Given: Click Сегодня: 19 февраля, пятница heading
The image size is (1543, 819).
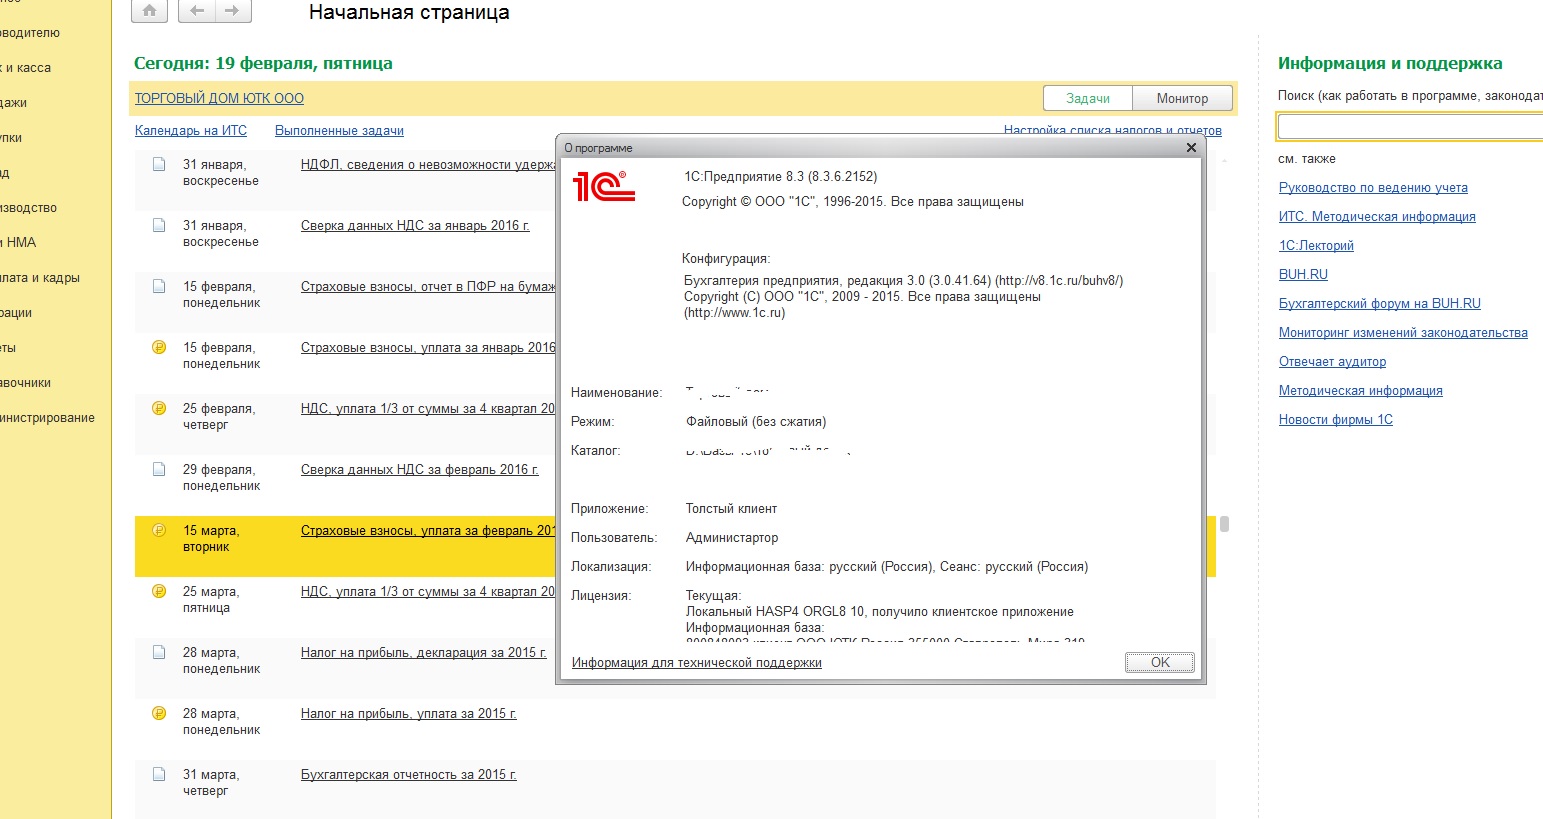Looking at the screenshot, I should [263, 63].
